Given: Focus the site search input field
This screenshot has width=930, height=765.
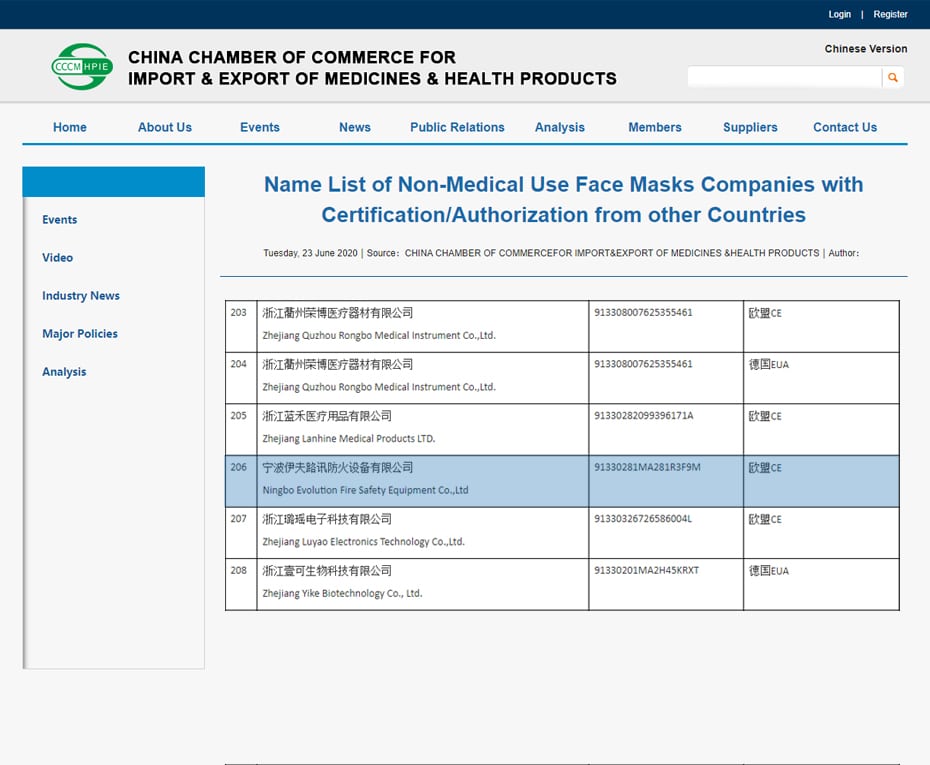Looking at the screenshot, I should [x=785, y=77].
